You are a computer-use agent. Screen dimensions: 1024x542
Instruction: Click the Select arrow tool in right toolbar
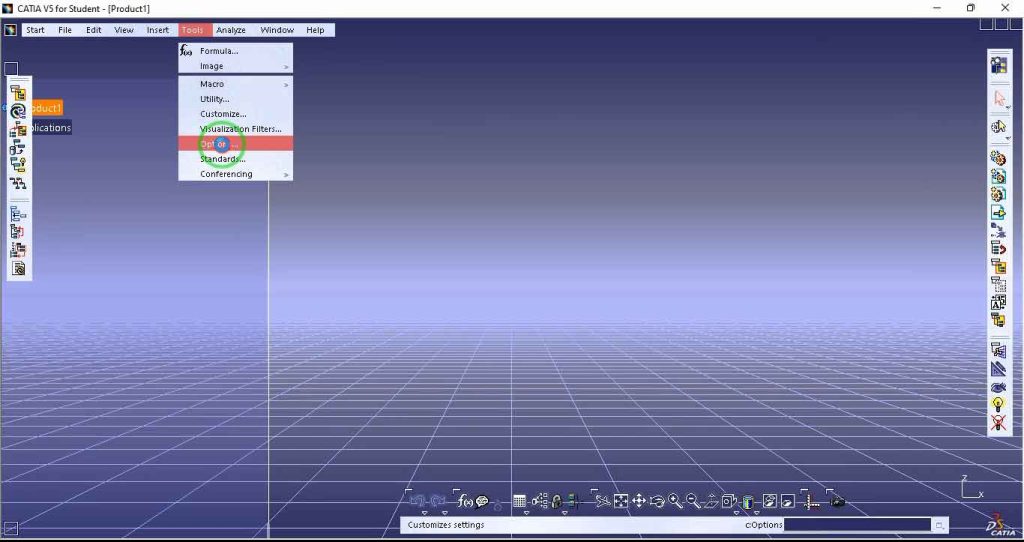(998, 98)
